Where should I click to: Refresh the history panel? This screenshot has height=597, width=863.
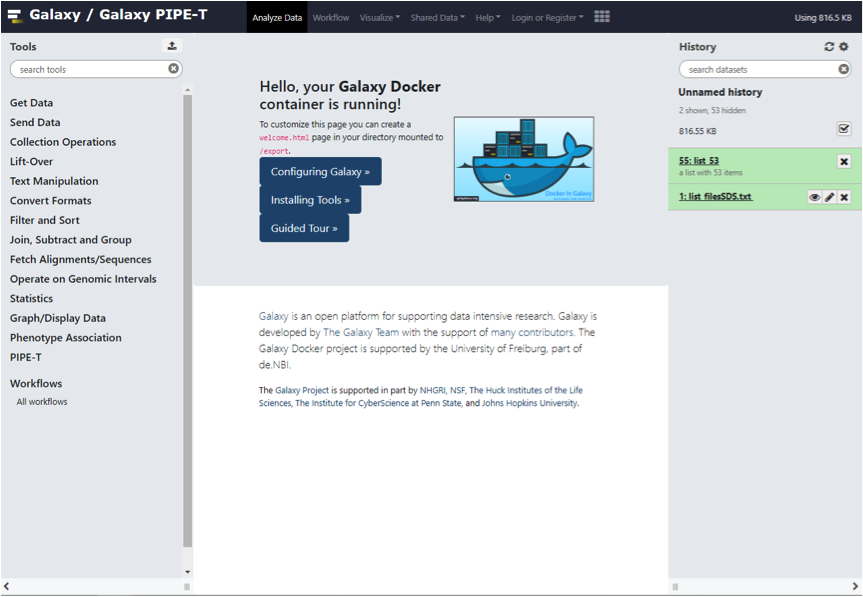click(x=829, y=47)
